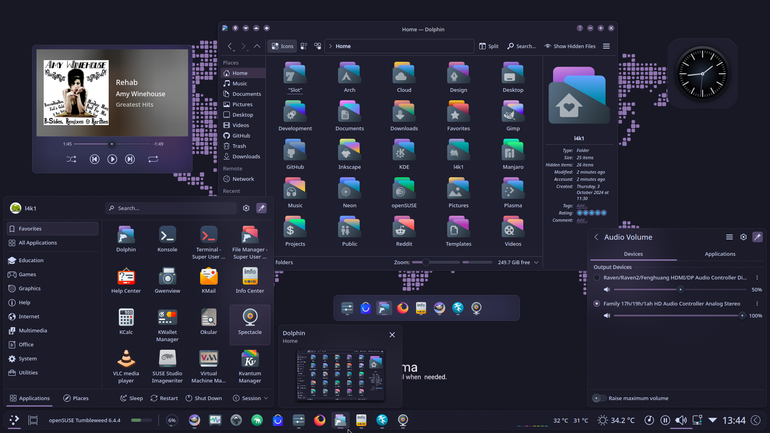Click Firefox icon in the taskbar
The width and height of the screenshot is (770, 433).
pos(319,420)
